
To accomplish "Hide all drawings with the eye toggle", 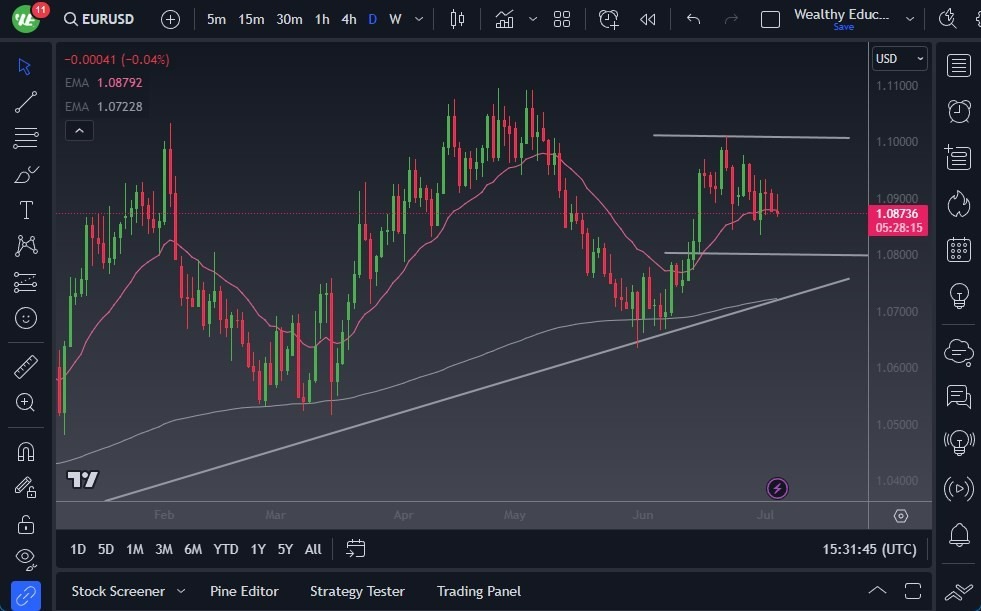I will (x=26, y=558).
